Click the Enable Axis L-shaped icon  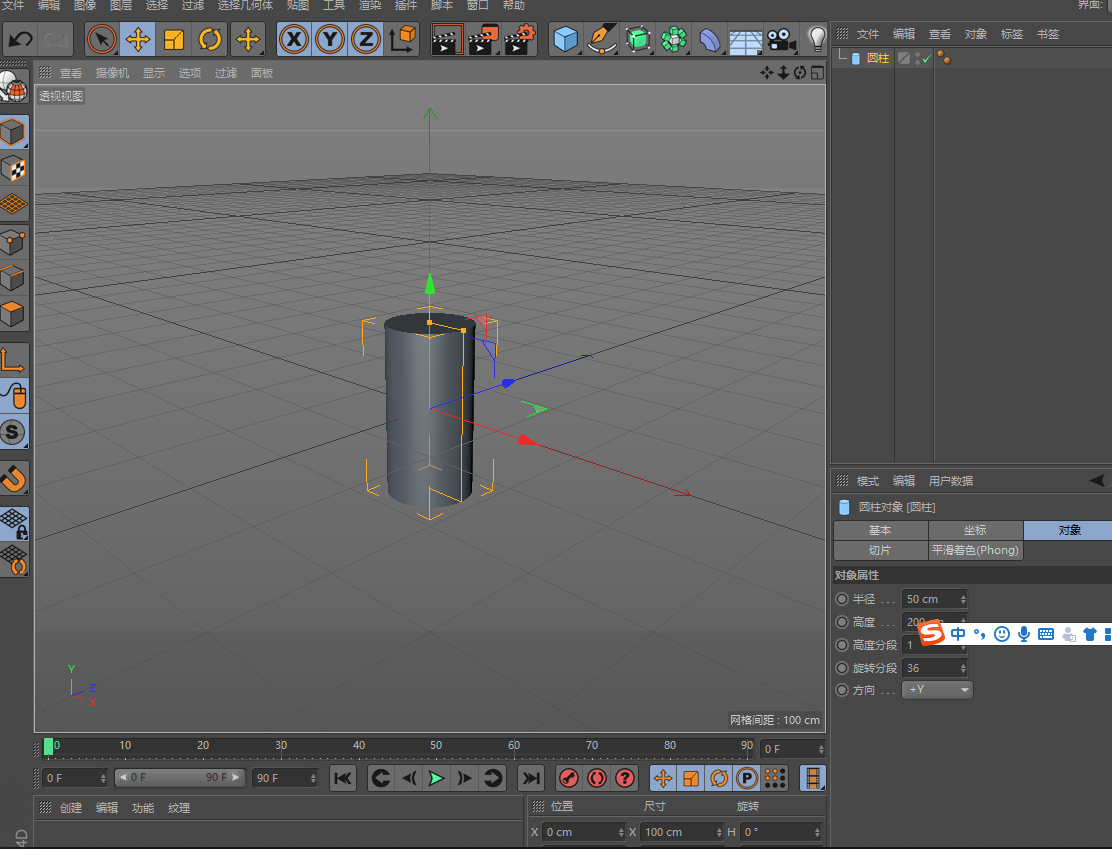coord(13,360)
